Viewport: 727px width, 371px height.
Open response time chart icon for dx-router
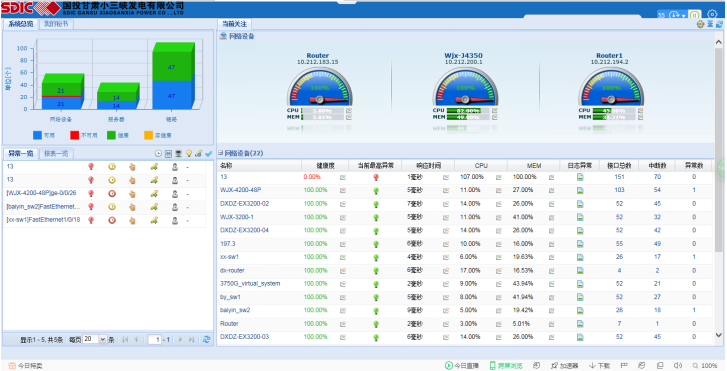point(446,270)
